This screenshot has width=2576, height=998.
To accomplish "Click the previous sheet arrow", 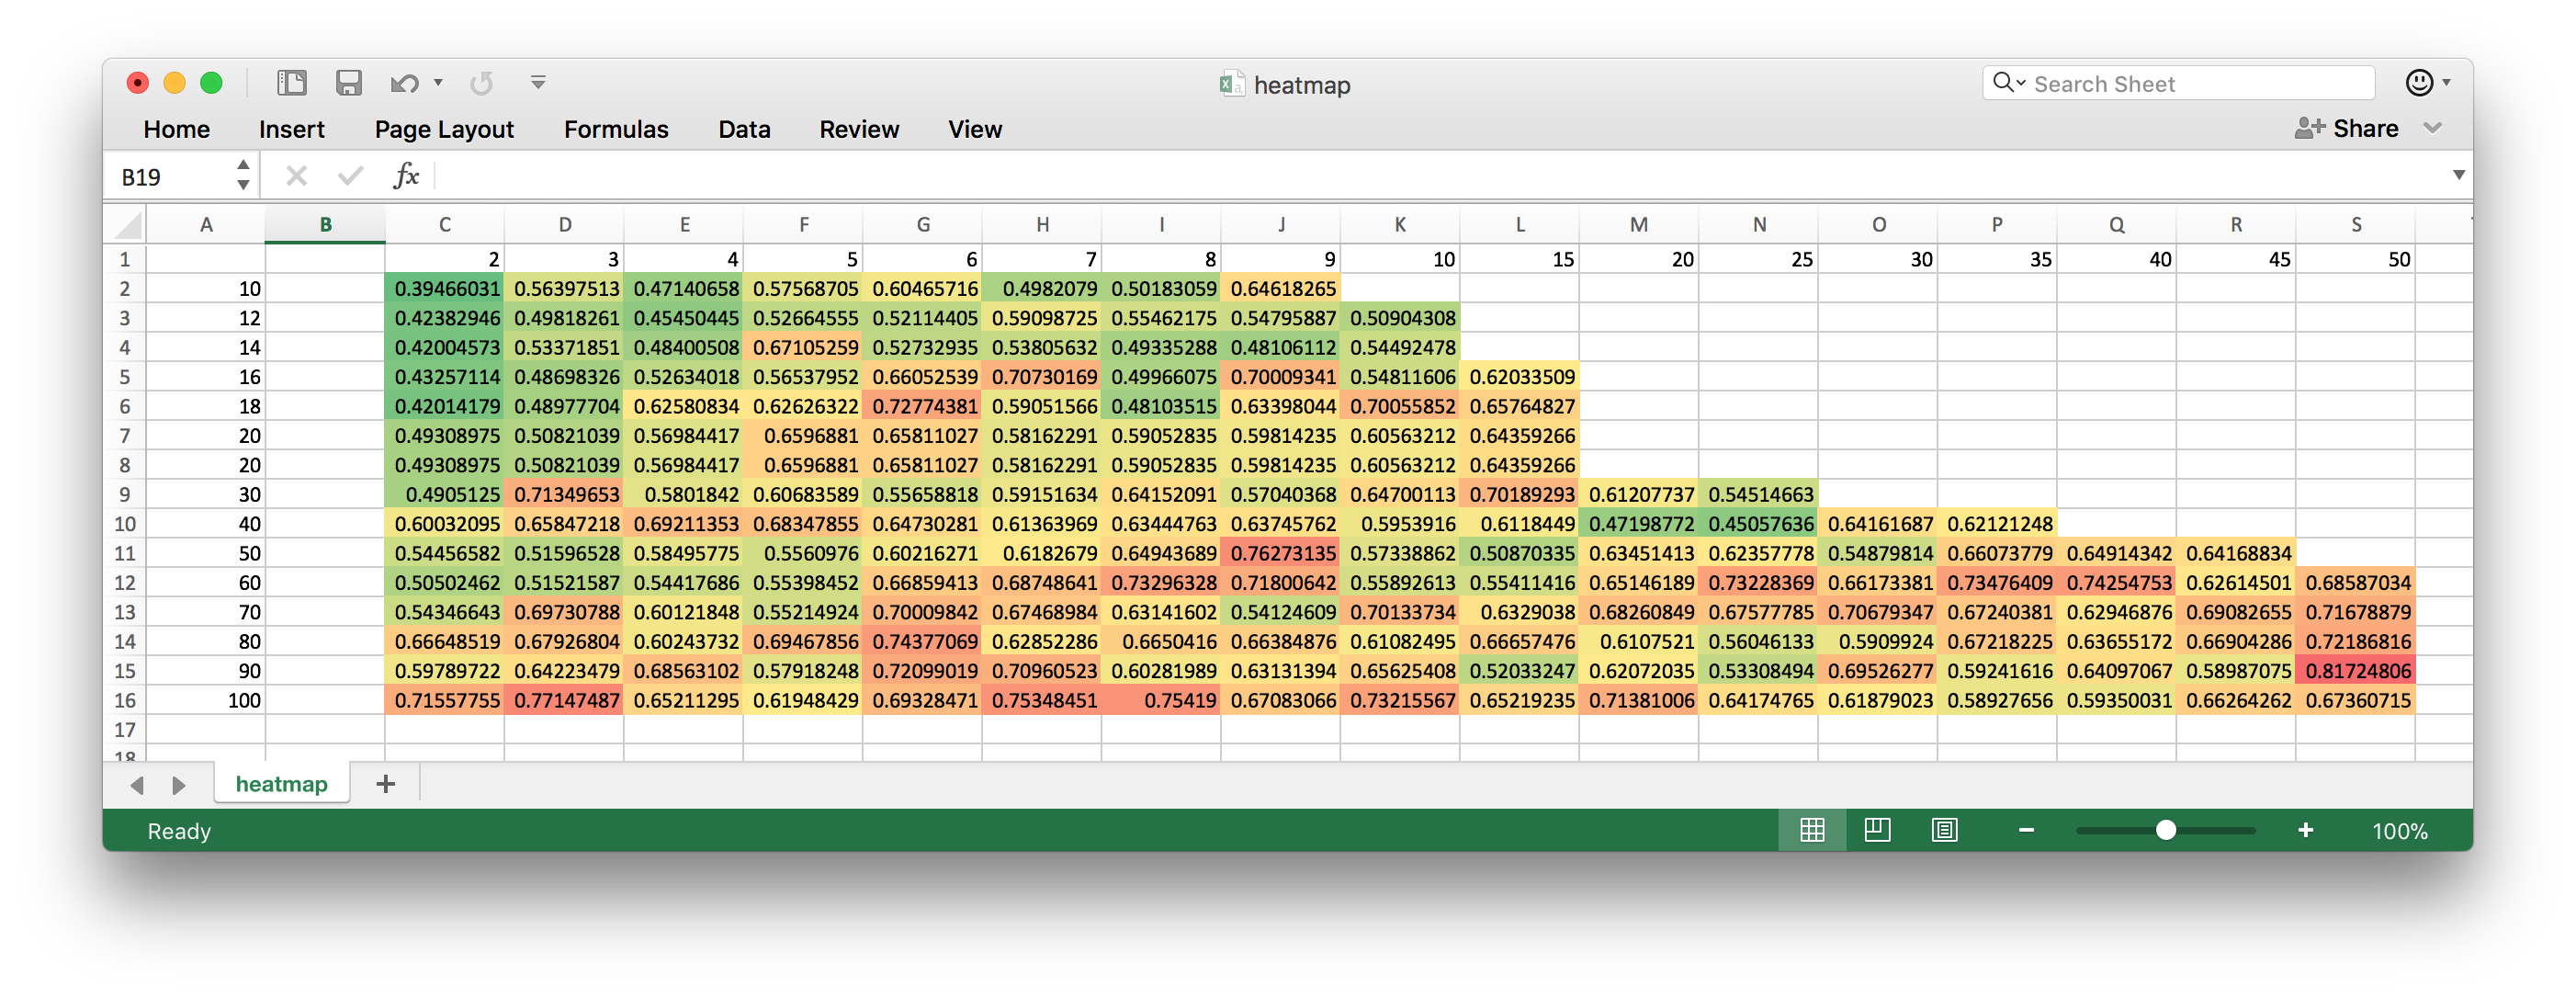I will [138, 786].
